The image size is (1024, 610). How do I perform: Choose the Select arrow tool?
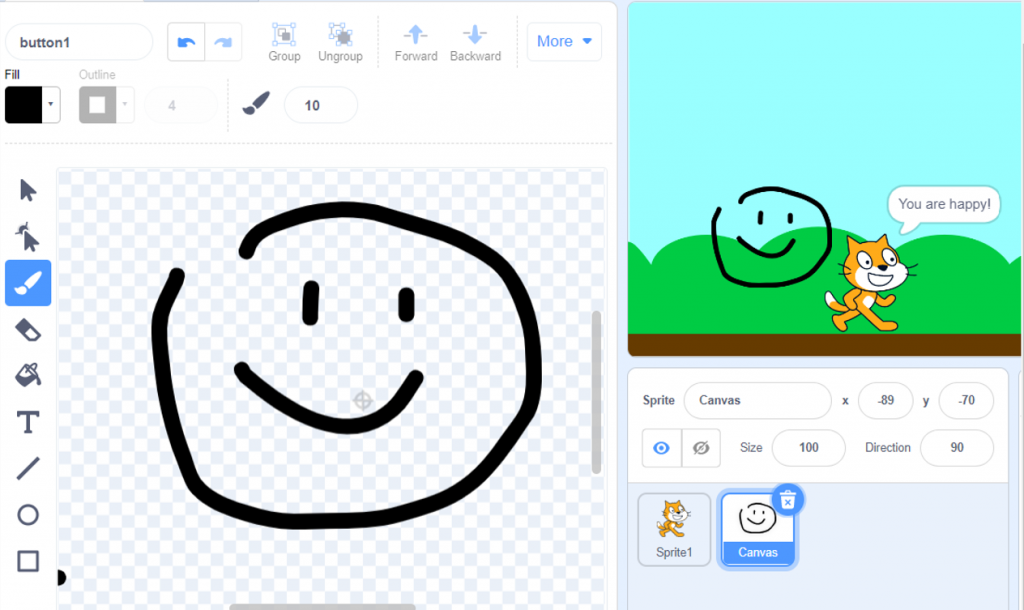pyautogui.click(x=27, y=190)
